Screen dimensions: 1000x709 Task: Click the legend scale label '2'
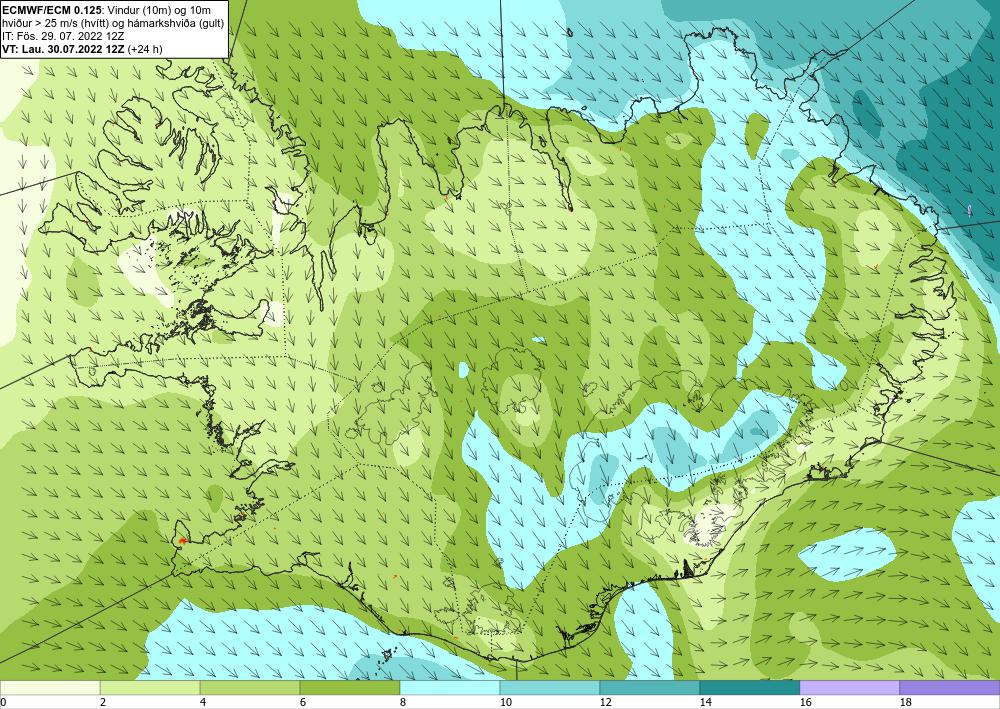pos(103,702)
